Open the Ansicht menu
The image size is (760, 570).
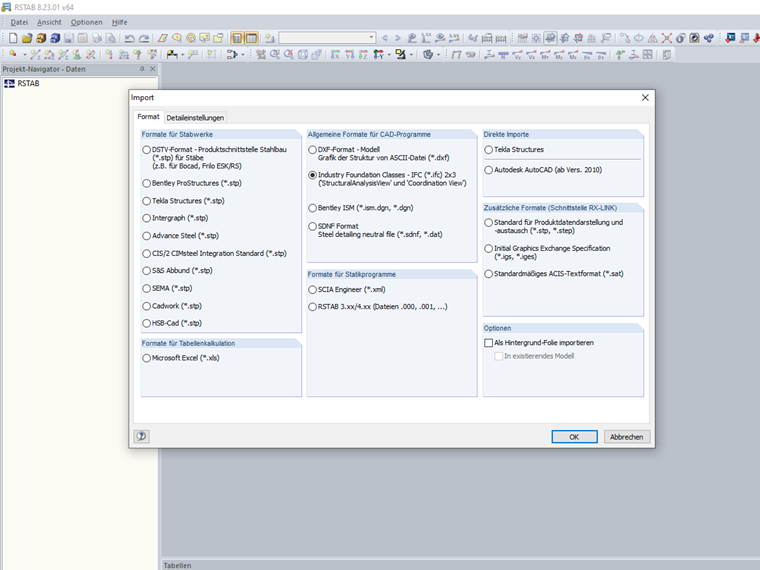[x=49, y=22]
